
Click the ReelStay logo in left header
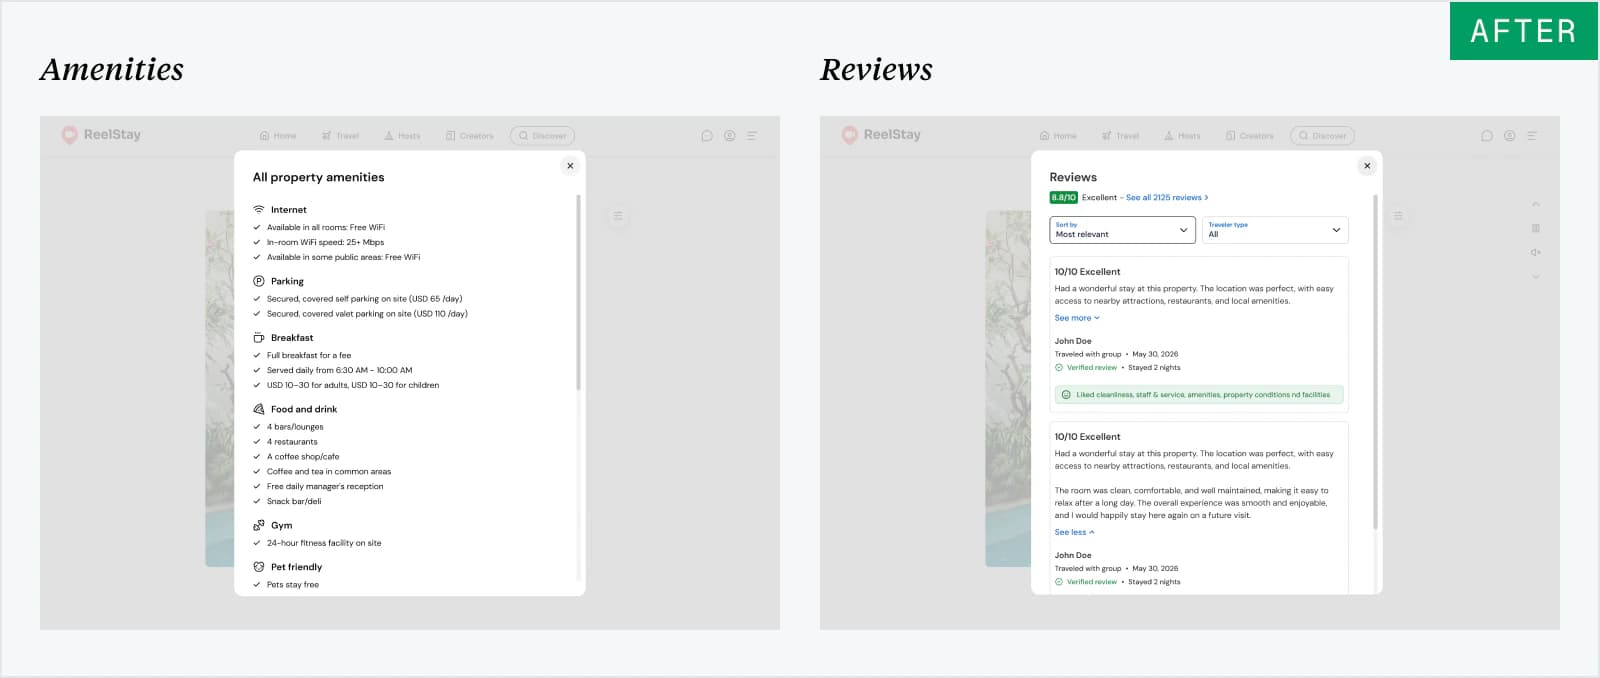coord(101,135)
